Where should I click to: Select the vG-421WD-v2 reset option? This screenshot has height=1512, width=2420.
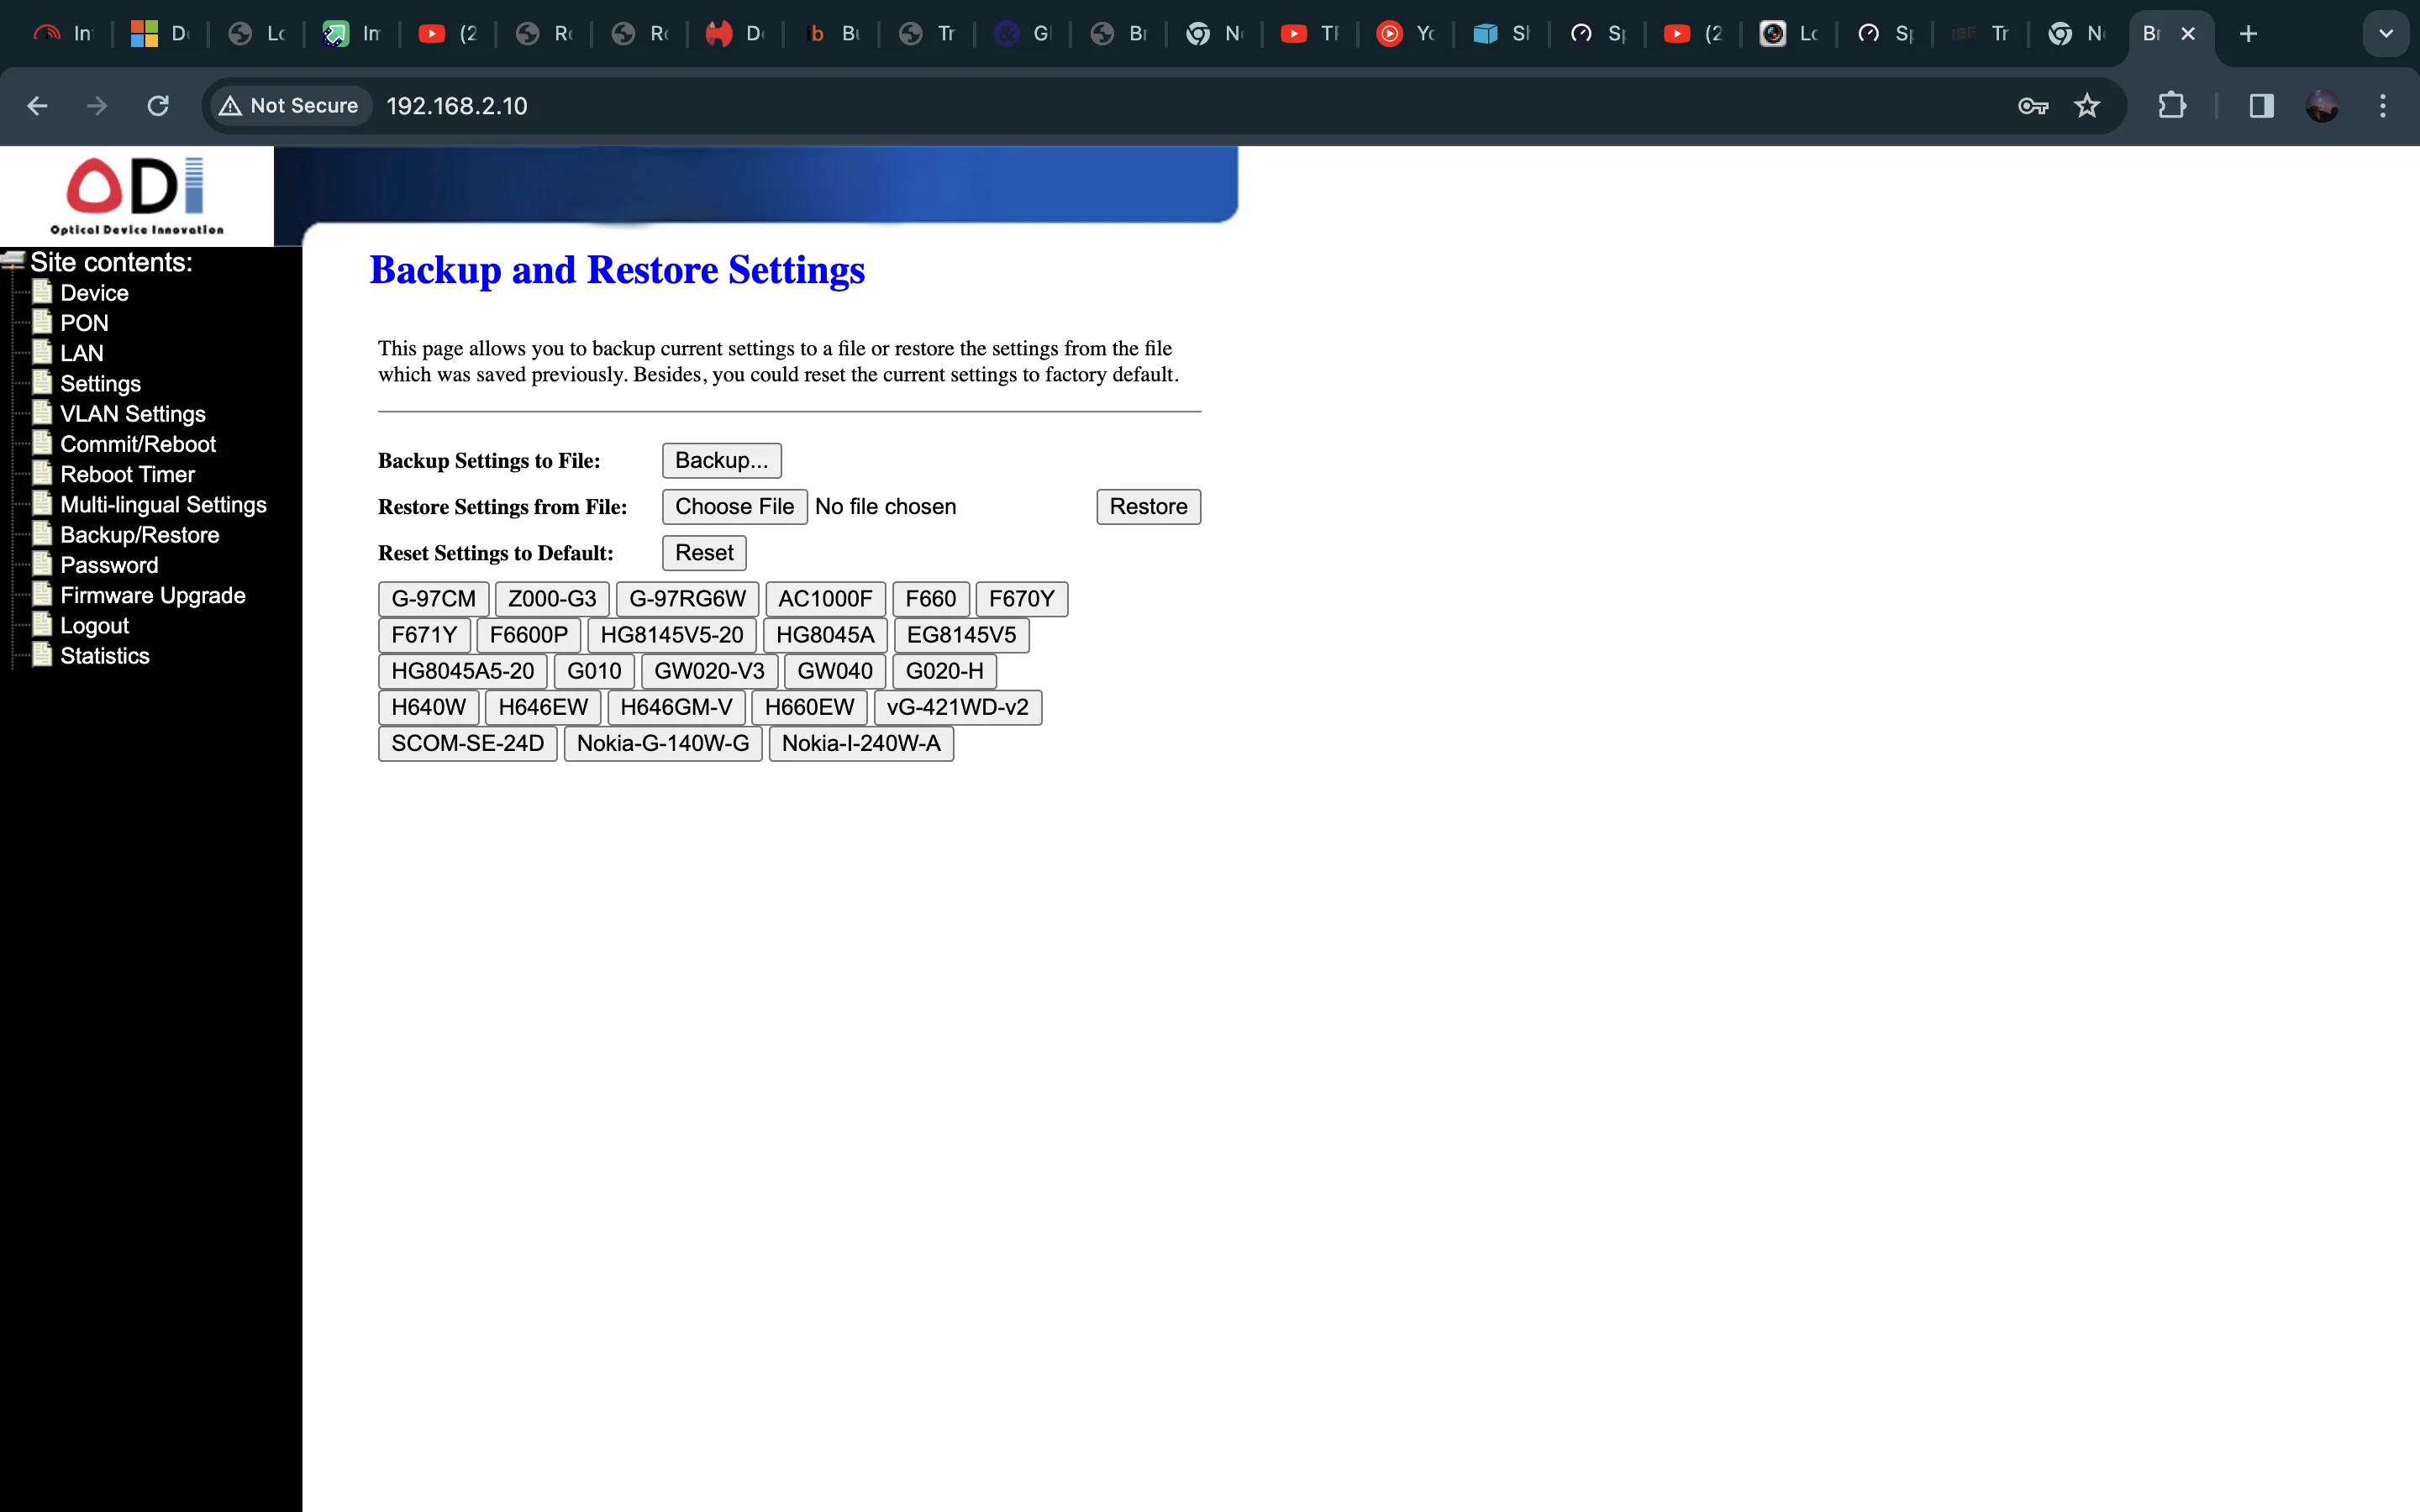coord(955,706)
